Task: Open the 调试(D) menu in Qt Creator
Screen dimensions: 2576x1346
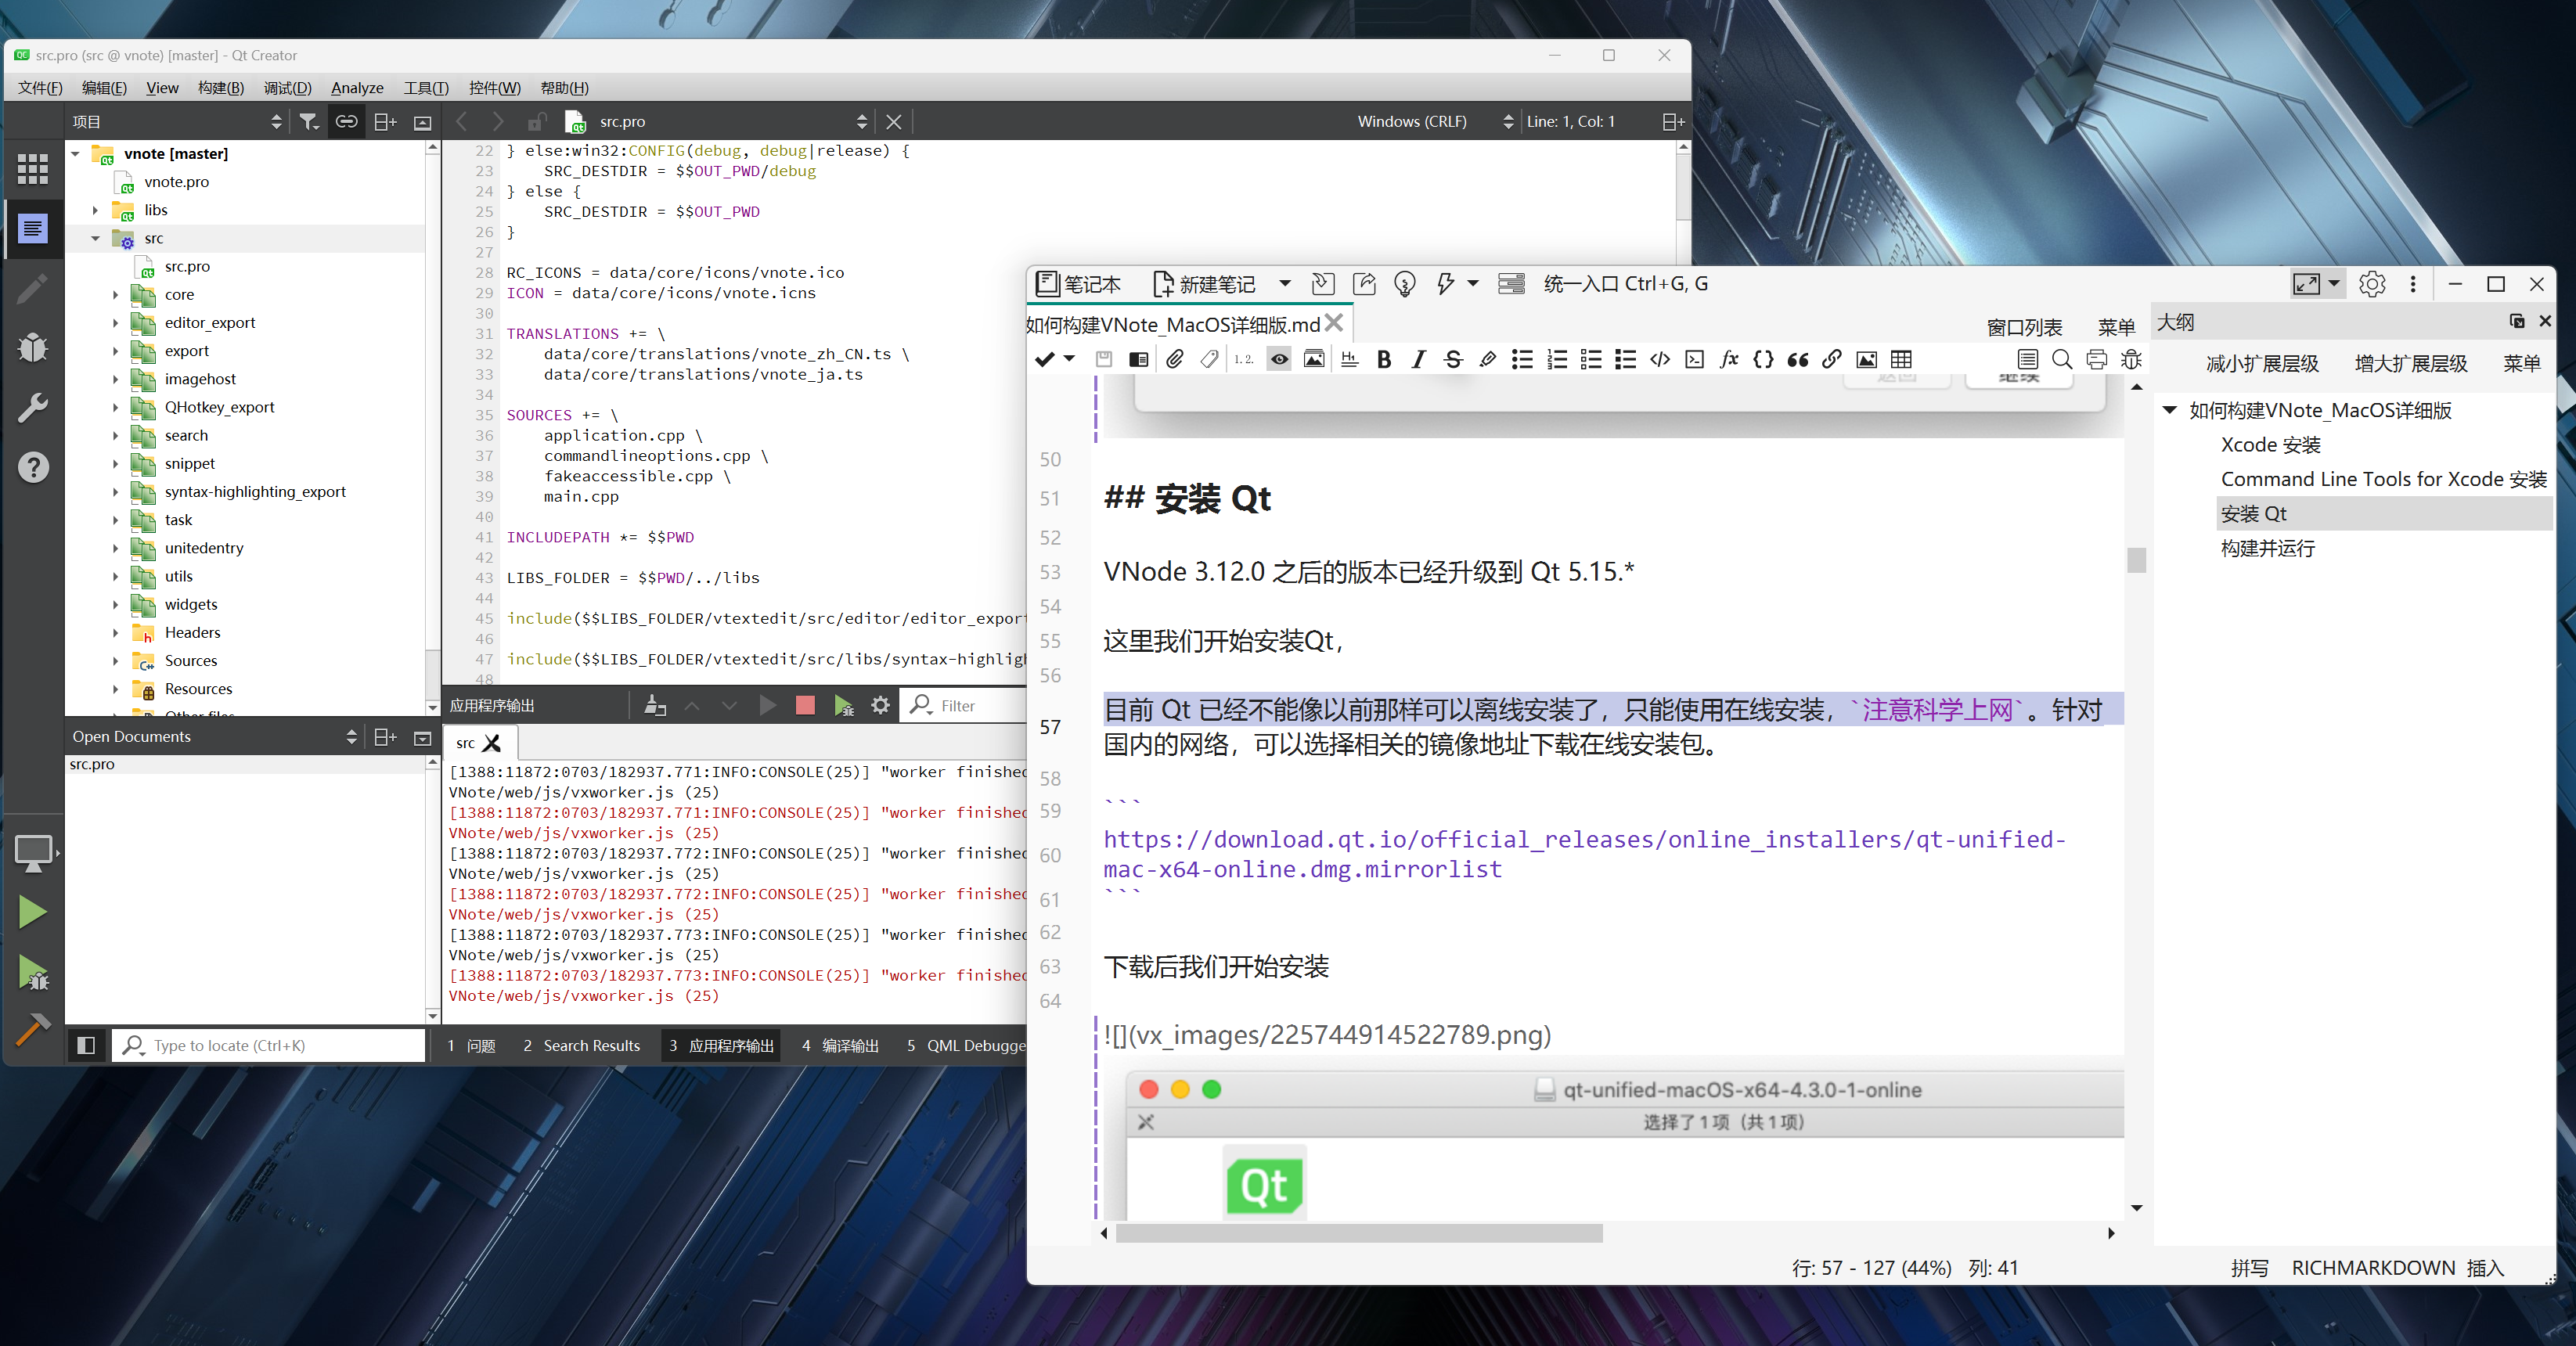Action: 287,88
